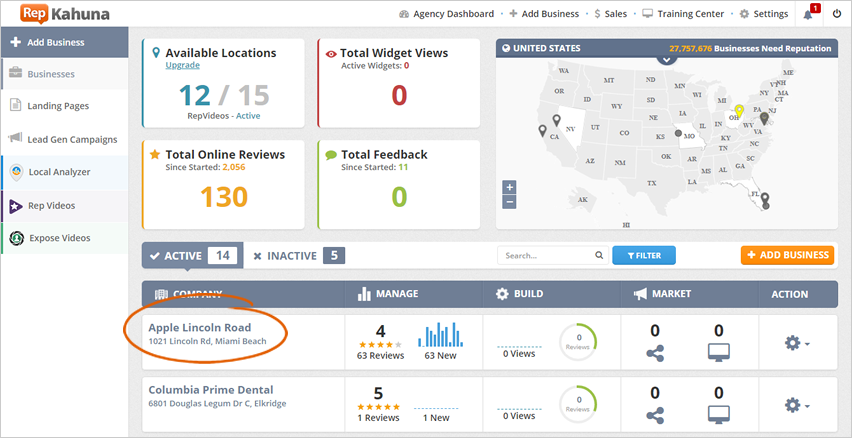852x438 pixels.
Task: Switch to the Active businesses tab
Action: click(x=191, y=255)
